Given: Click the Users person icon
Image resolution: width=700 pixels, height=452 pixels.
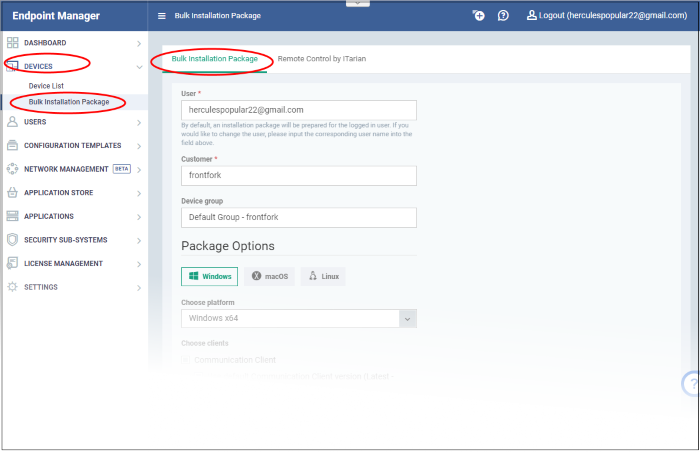Looking at the screenshot, I should point(12,122).
